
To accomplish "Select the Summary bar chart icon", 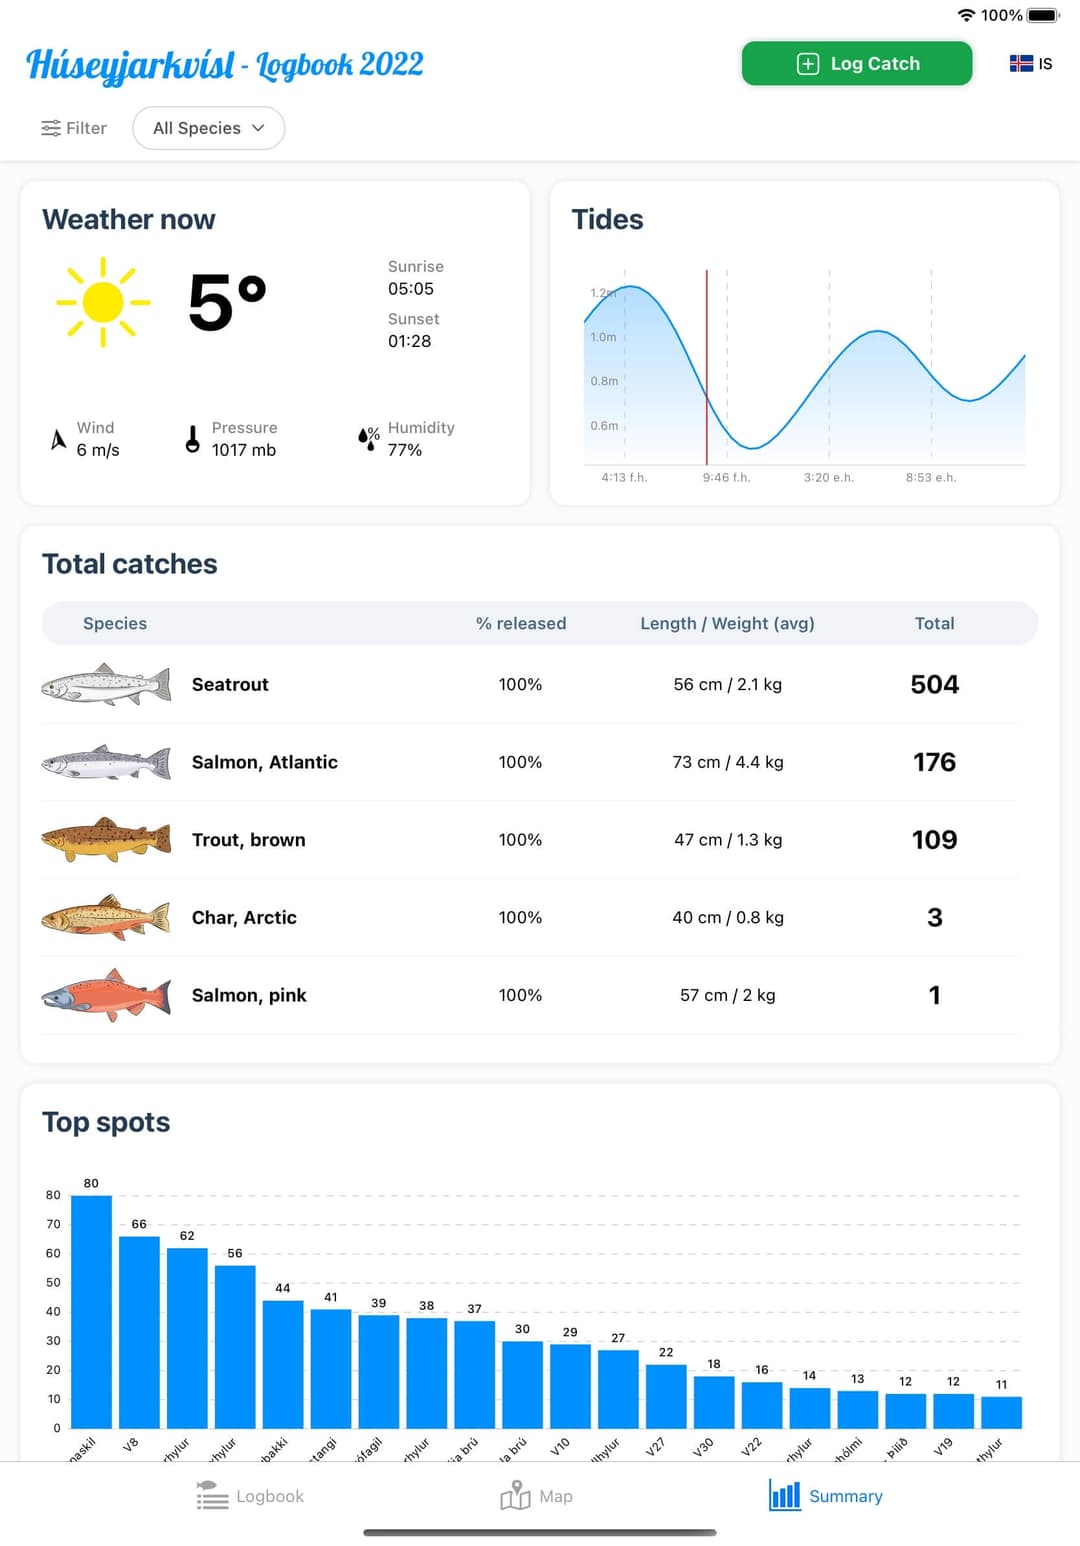I will [785, 1495].
